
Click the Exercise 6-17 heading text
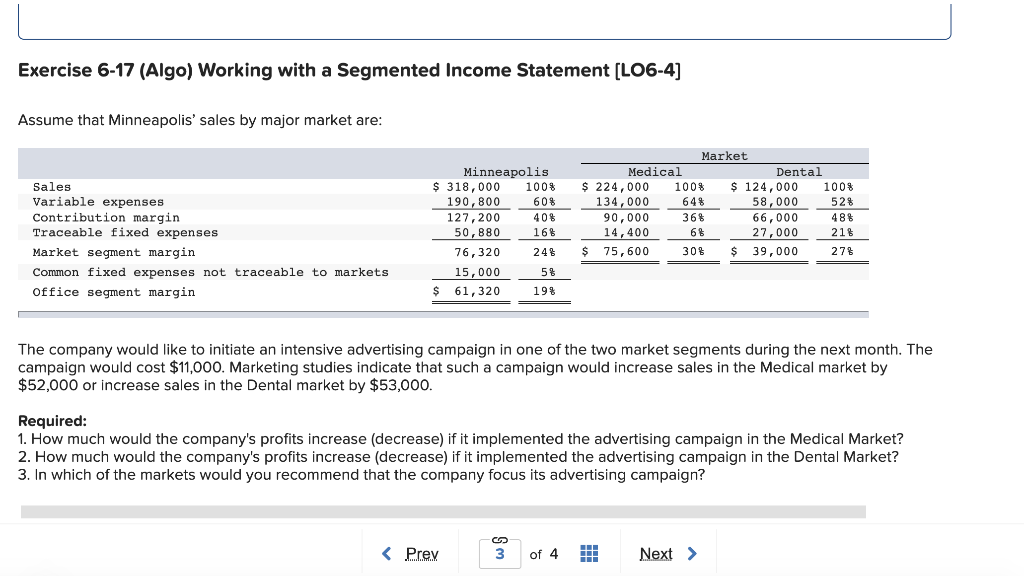(349, 70)
